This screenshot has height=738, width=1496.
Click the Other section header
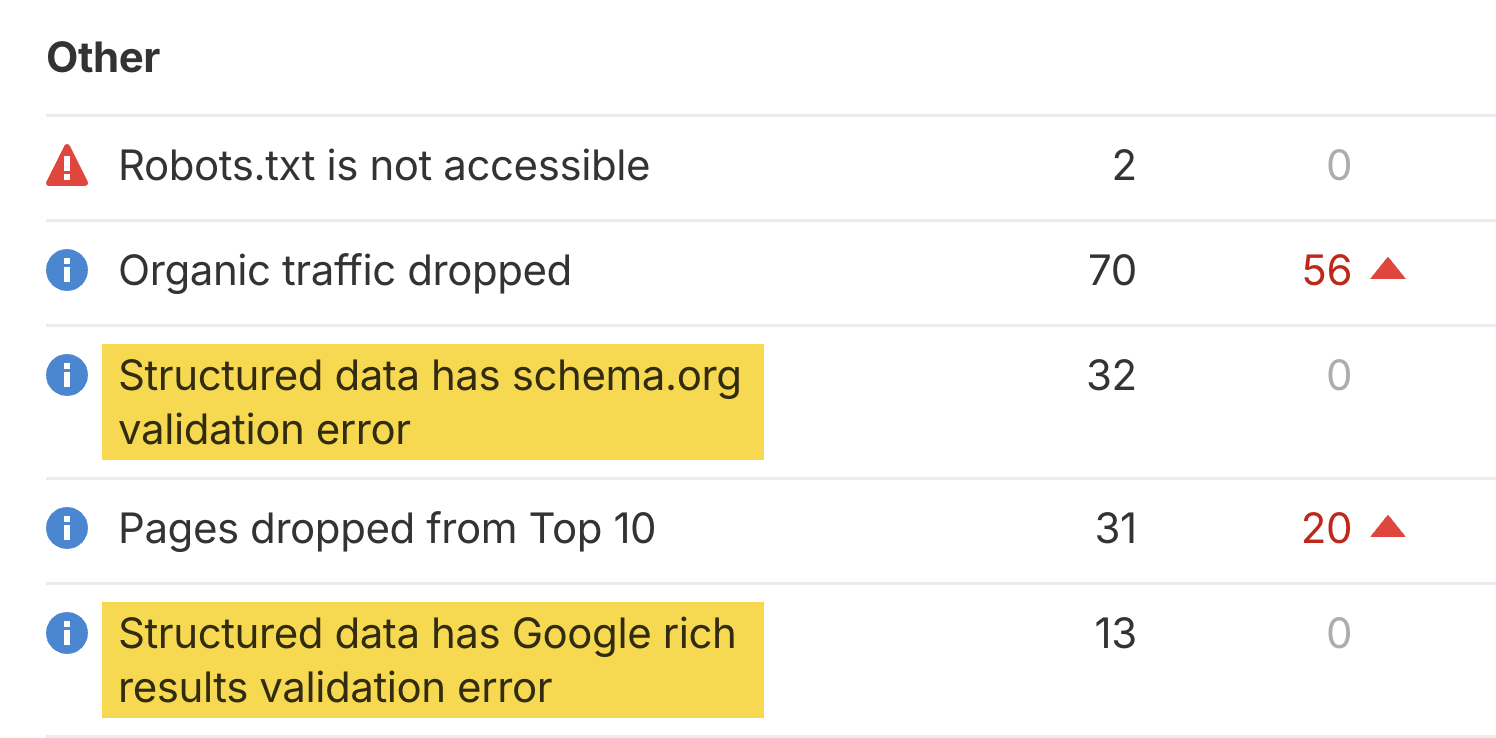point(102,57)
